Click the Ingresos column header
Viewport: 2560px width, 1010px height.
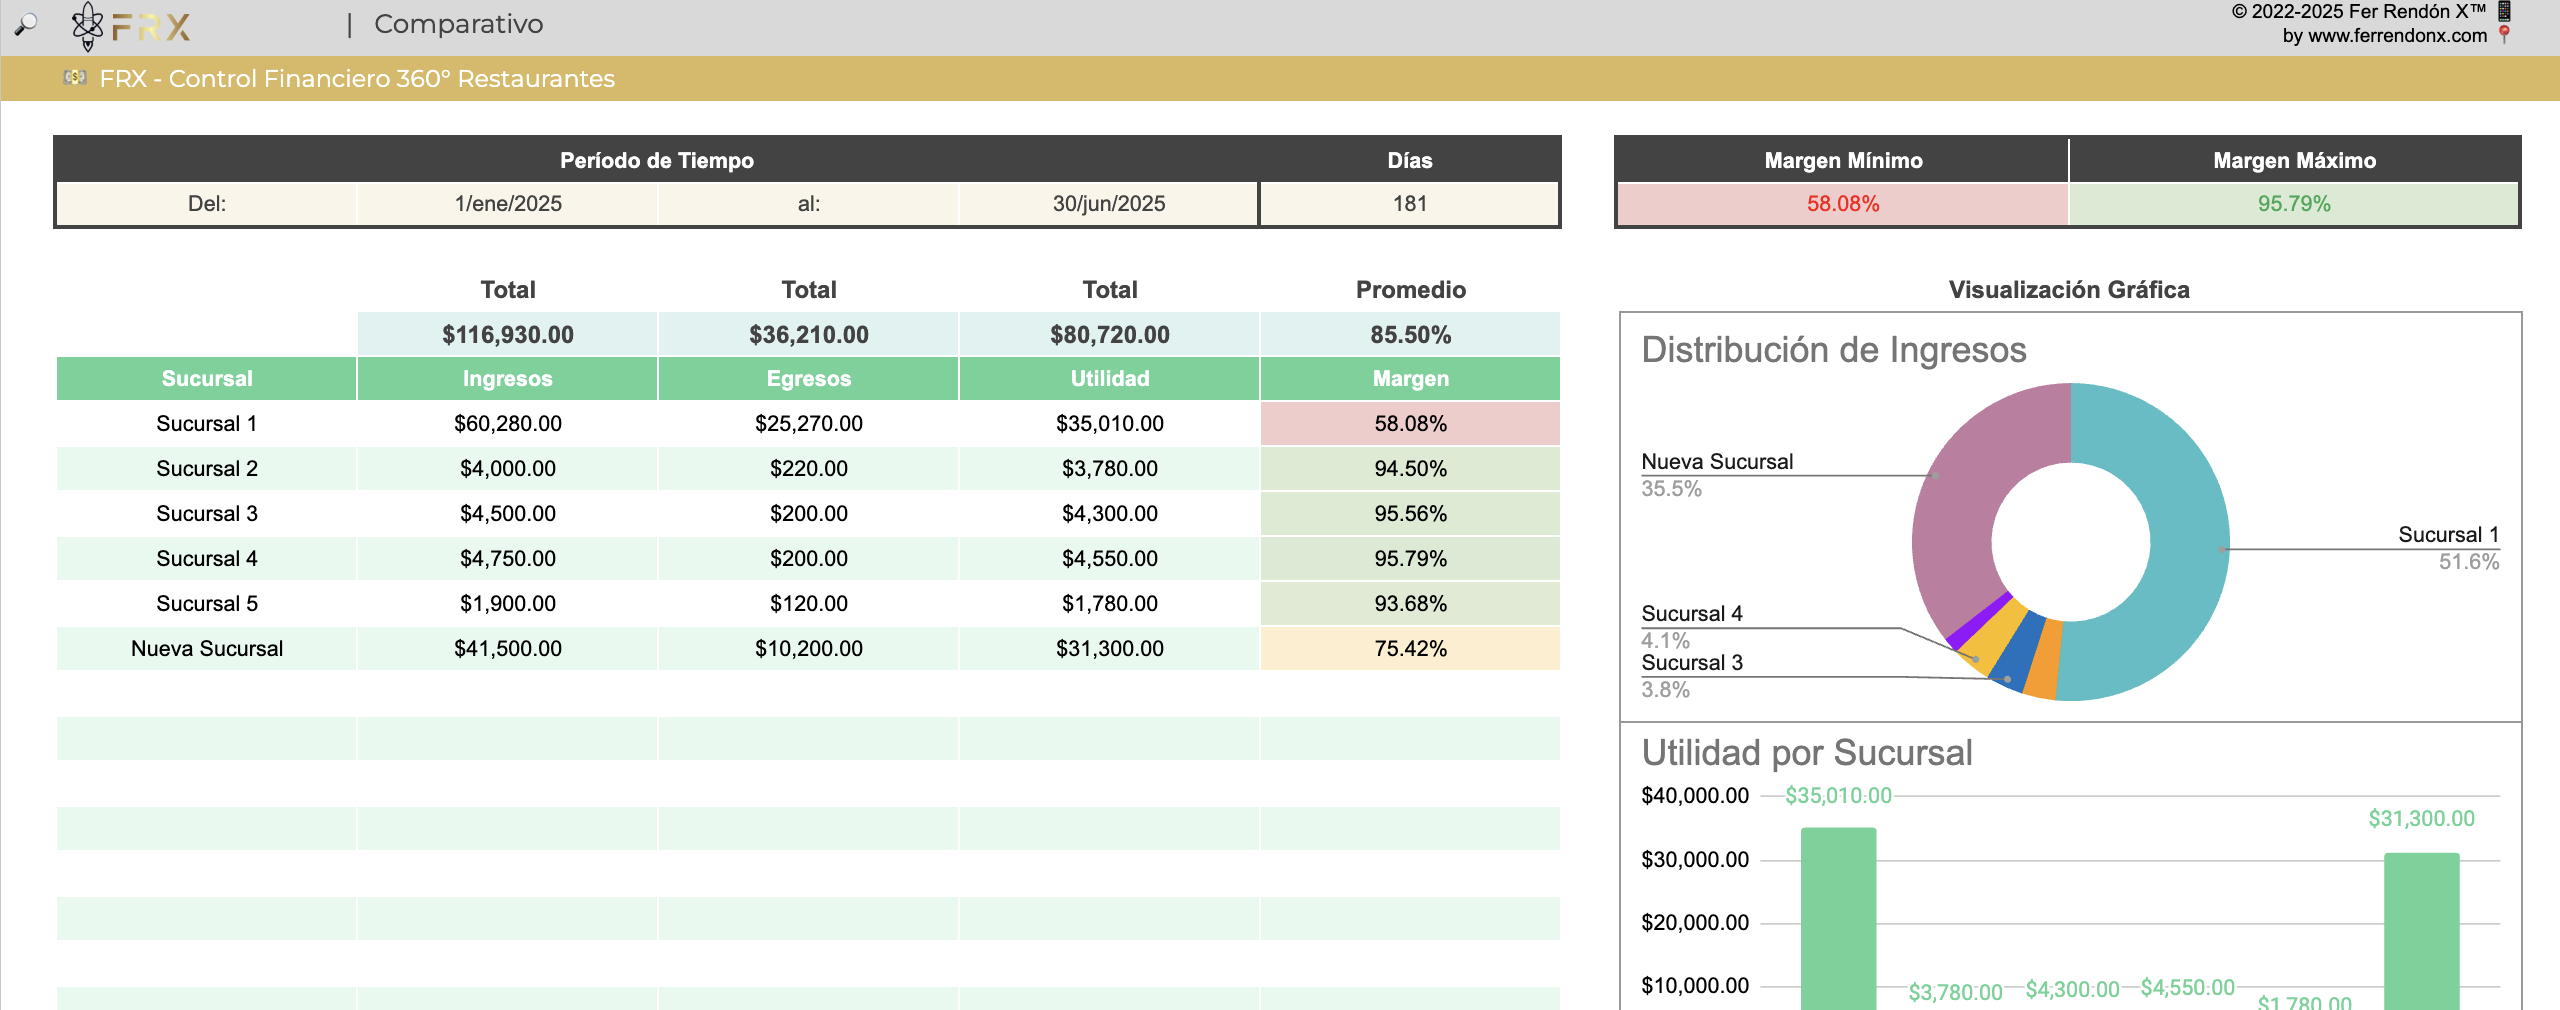pos(508,379)
